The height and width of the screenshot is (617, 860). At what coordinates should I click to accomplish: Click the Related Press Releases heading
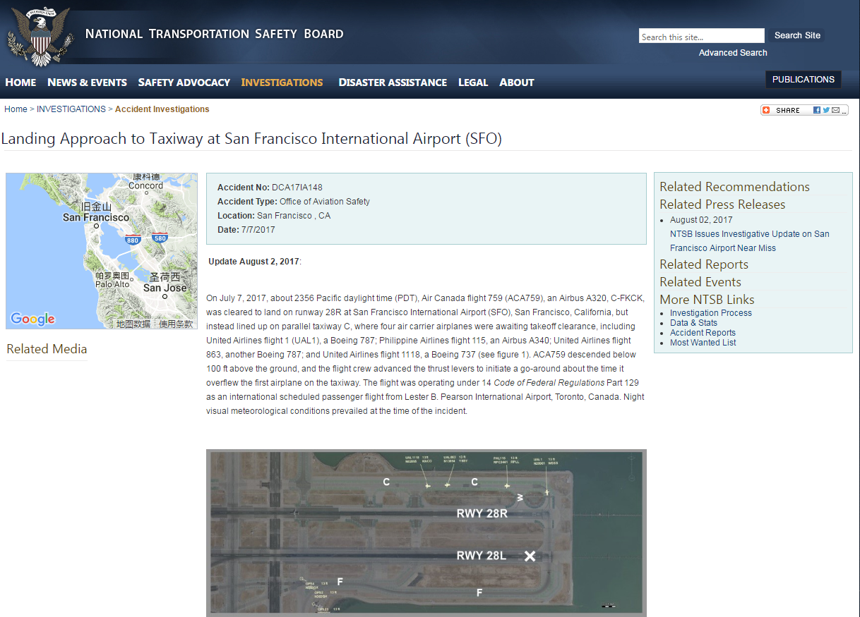click(722, 204)
